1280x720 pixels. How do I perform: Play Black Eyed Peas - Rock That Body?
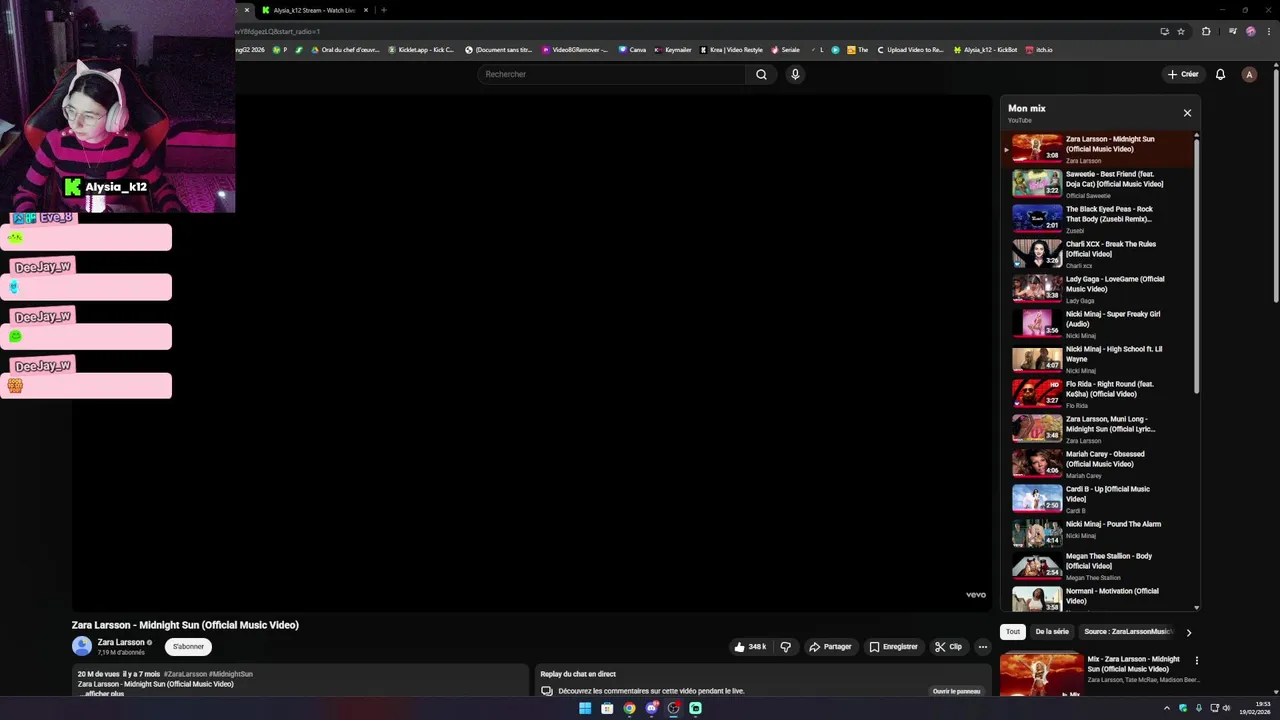click(x=1100, y=219)
